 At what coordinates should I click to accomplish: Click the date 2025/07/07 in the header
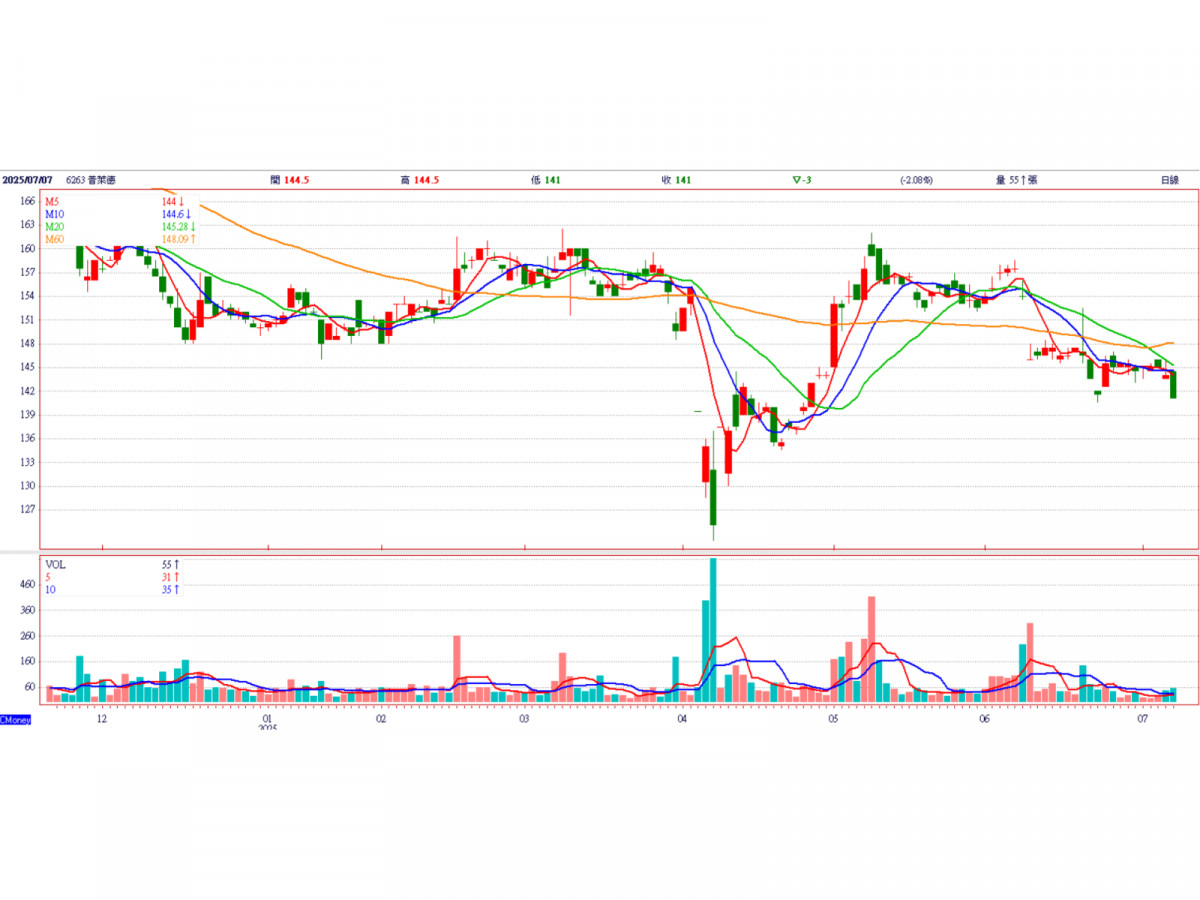[27, 180]
